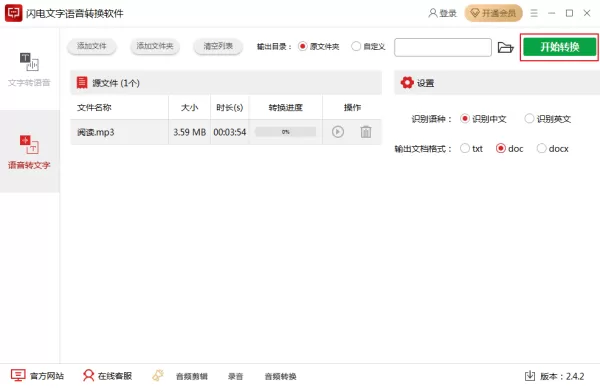Open the browse folder icon
This screenshot has width=600, height=388.
click(505, 47)
